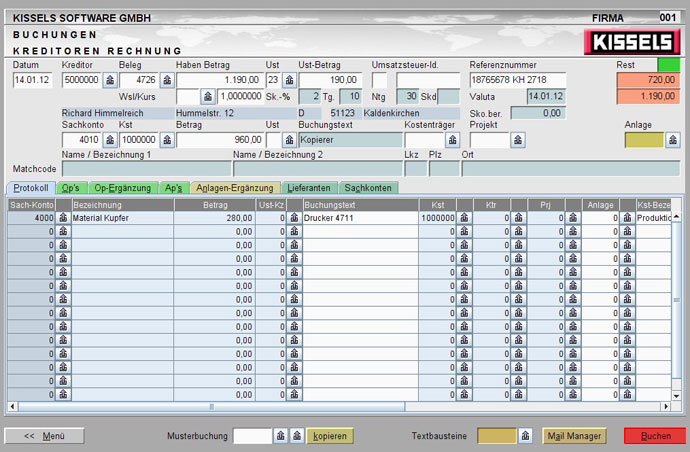Screen dimensions: 690x452
Task: Open Ktr lookup in the Drucker 4711 row
Action: (x=518, y=218)
